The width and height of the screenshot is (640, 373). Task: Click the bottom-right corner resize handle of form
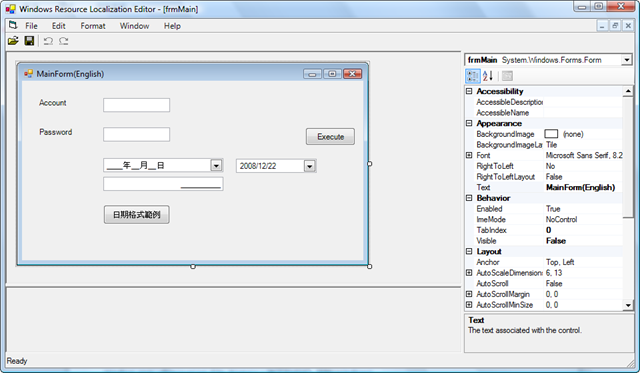[x=369, y=266]
